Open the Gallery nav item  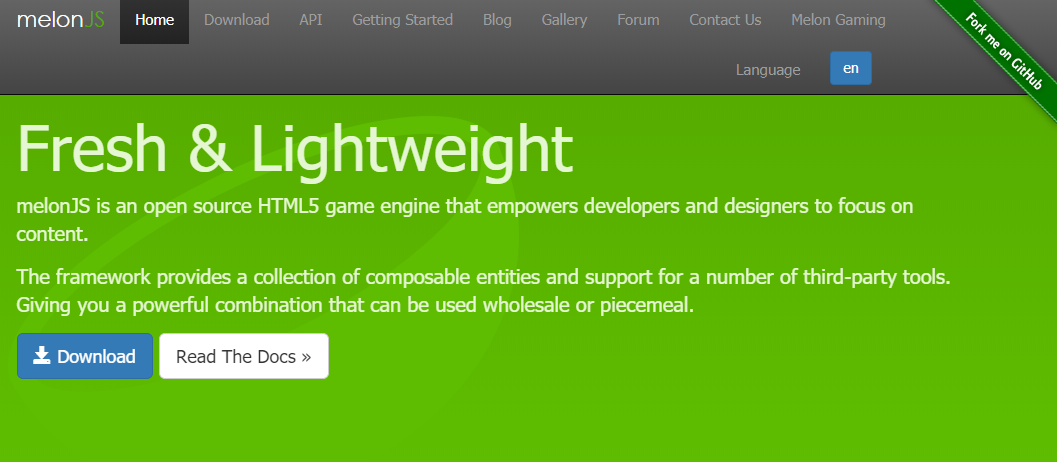[x=564, y=20]
